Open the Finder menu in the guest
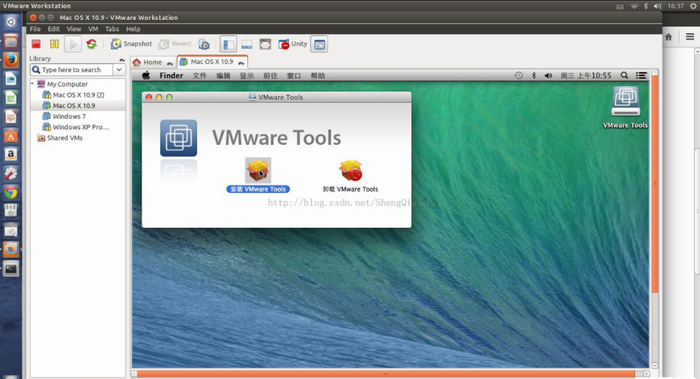 pos(171,75)
